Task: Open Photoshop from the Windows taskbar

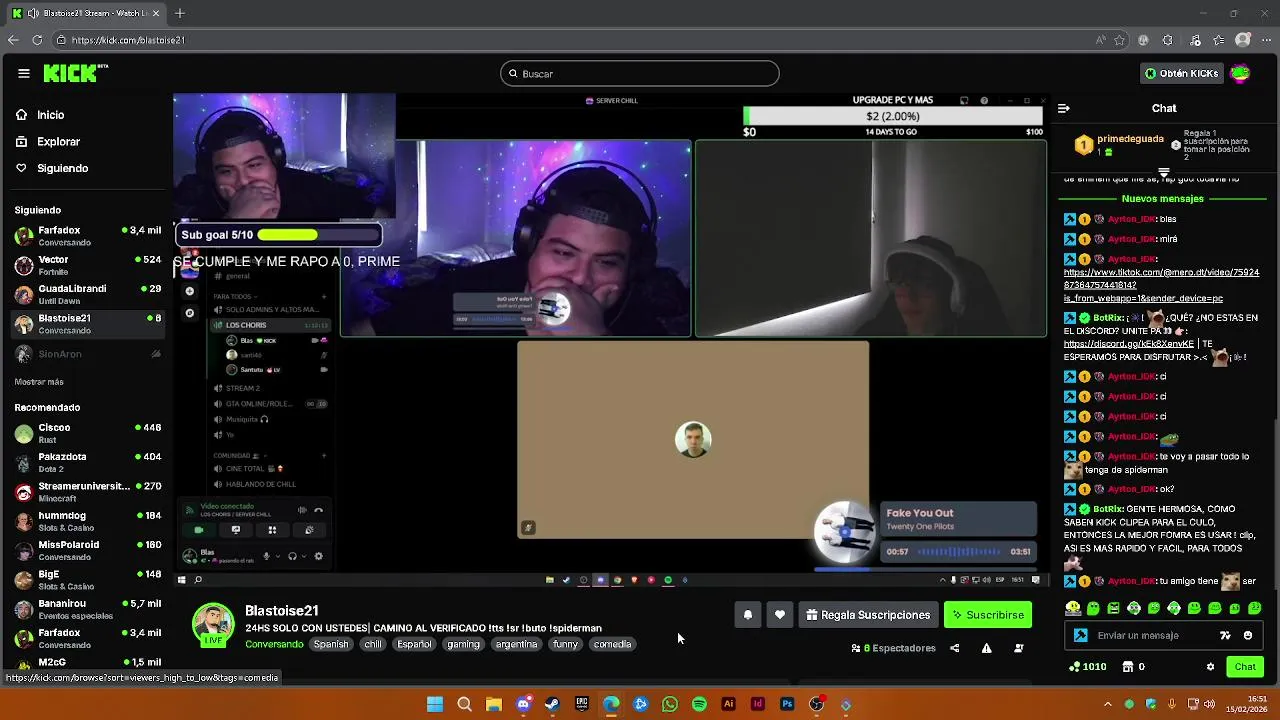Action: 787,704
